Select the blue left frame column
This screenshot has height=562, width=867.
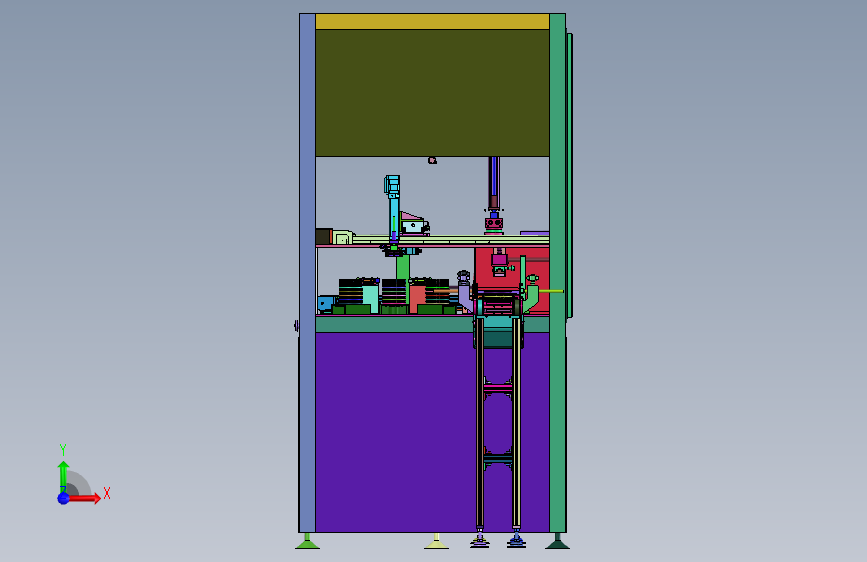coord(307,273)
